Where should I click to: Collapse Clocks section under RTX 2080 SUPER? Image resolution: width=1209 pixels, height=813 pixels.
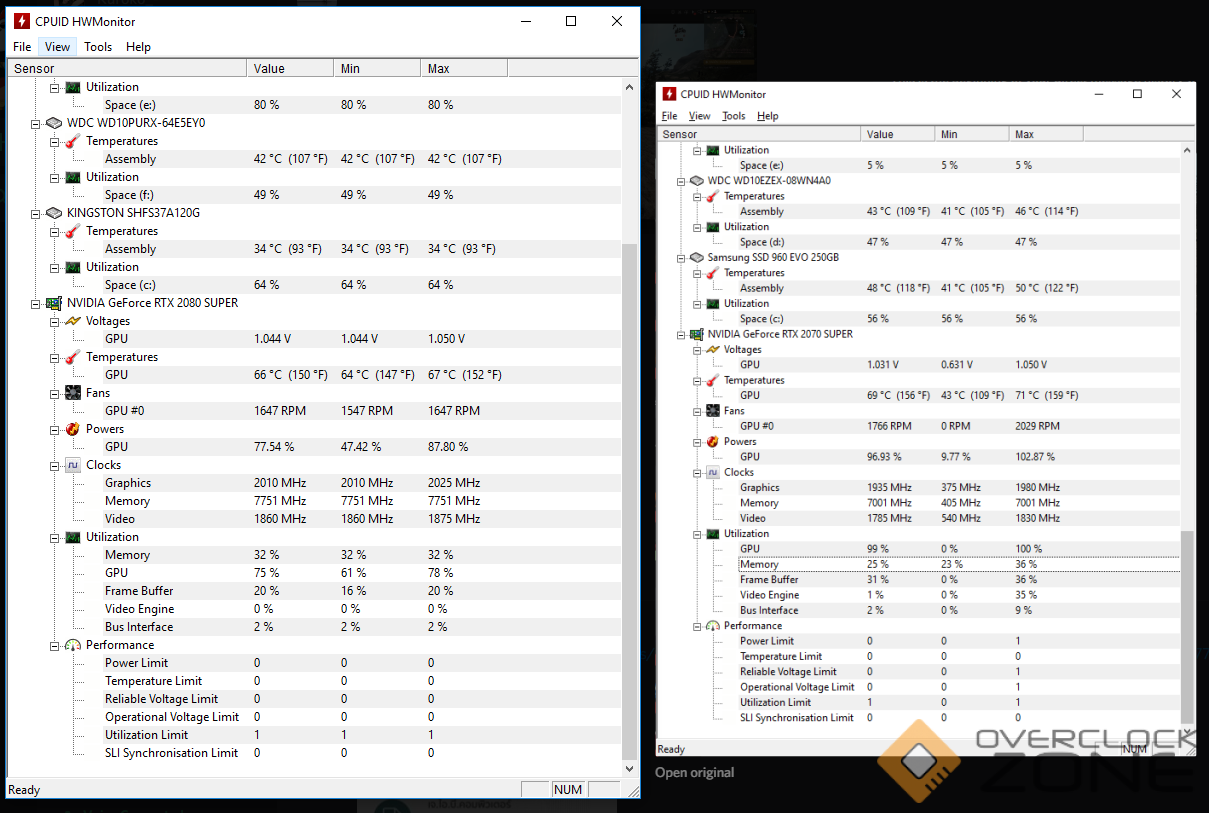tap(55, 465)
